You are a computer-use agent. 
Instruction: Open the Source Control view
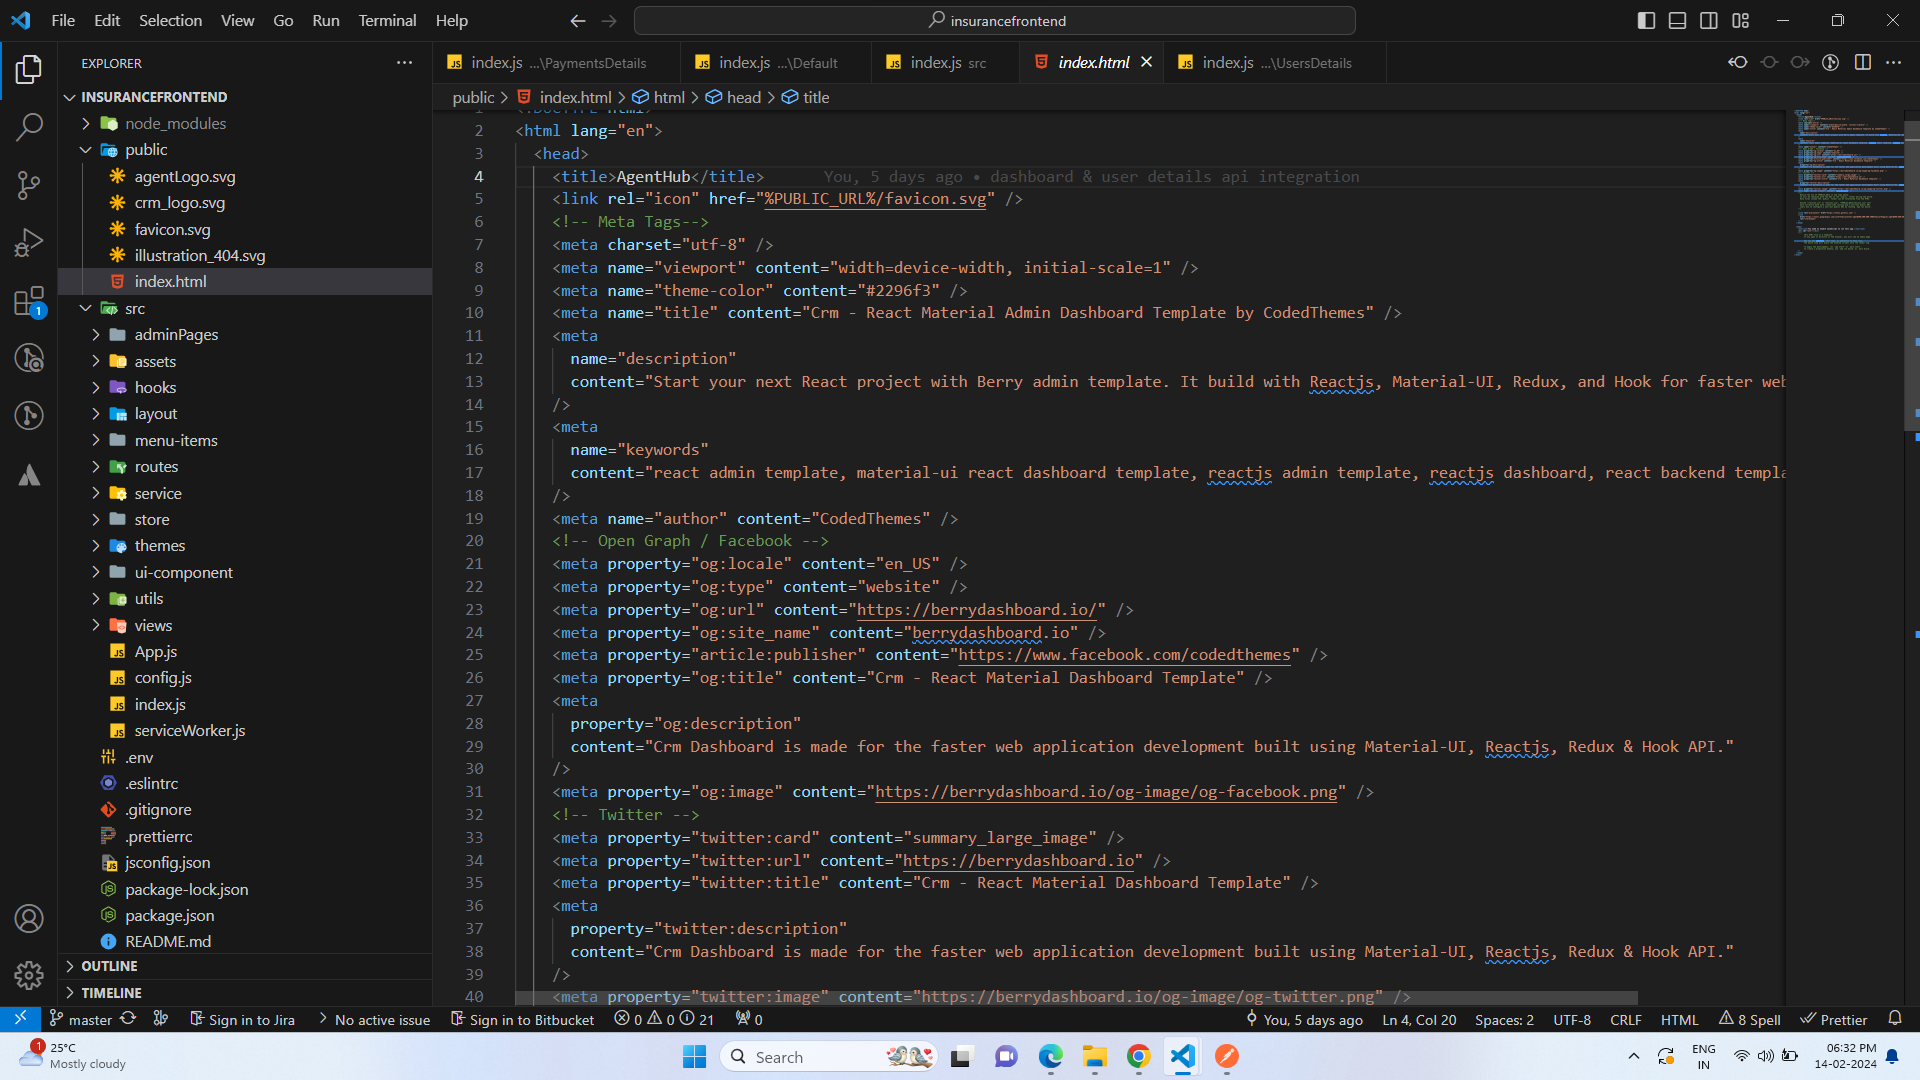pyautogui.click(x=29, y=184)
